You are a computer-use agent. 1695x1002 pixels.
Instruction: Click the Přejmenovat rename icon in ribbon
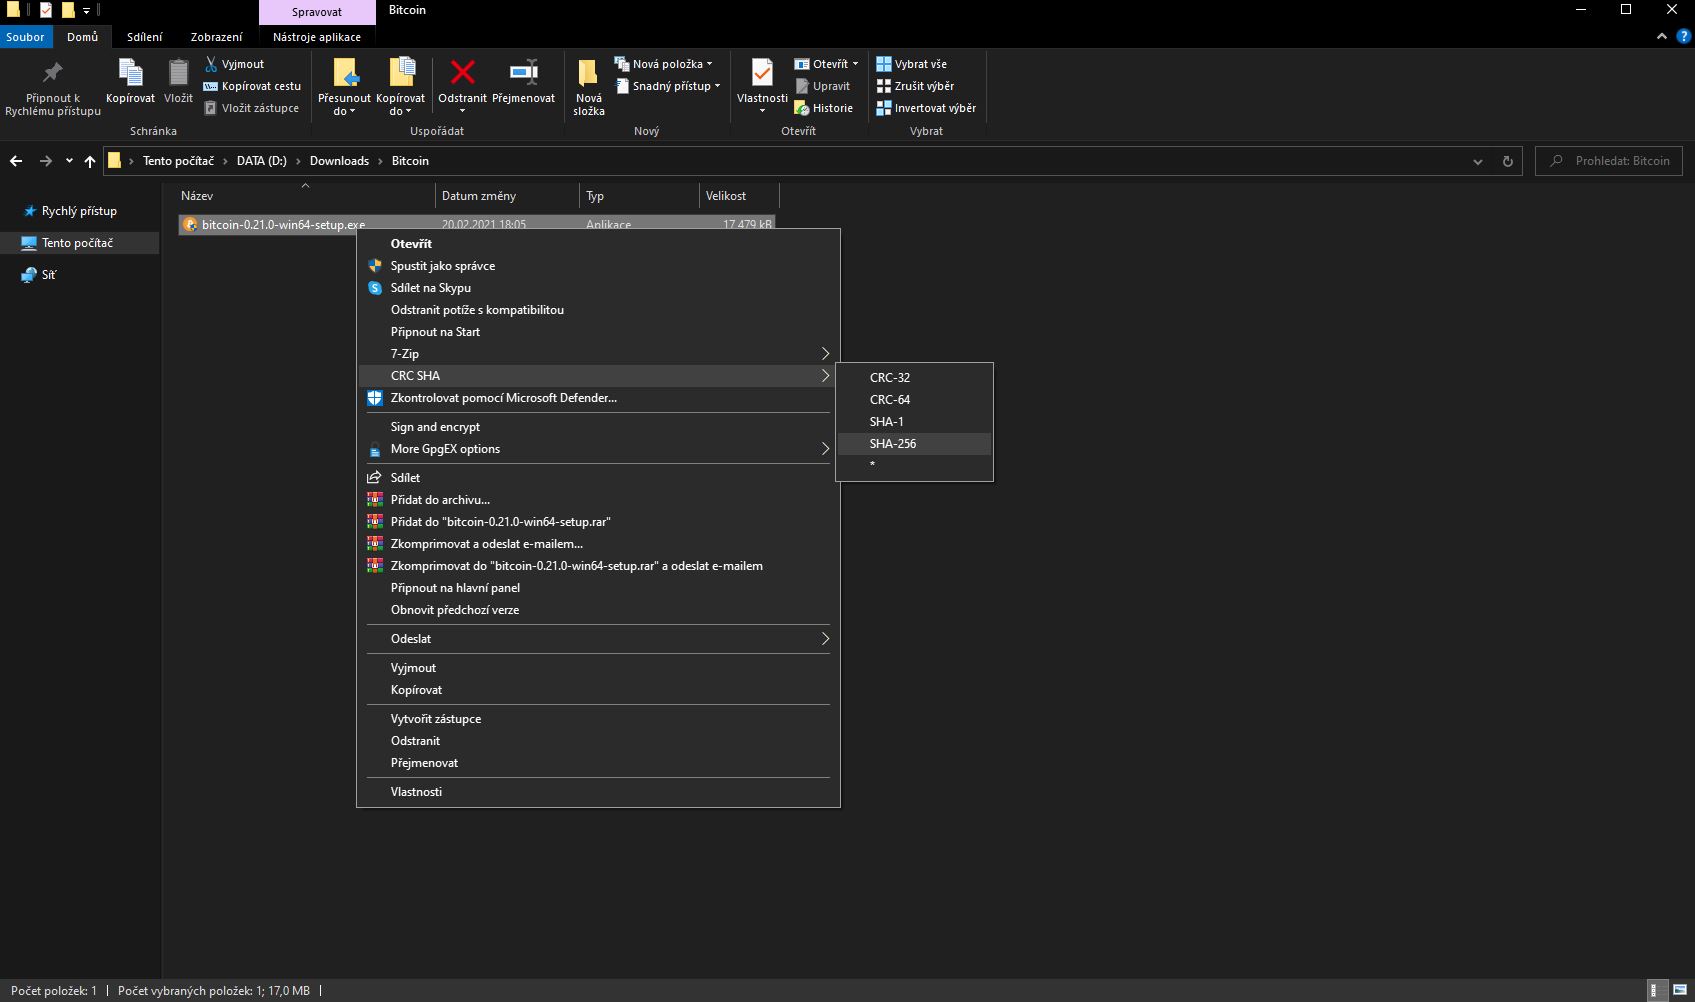coord(523,73)
